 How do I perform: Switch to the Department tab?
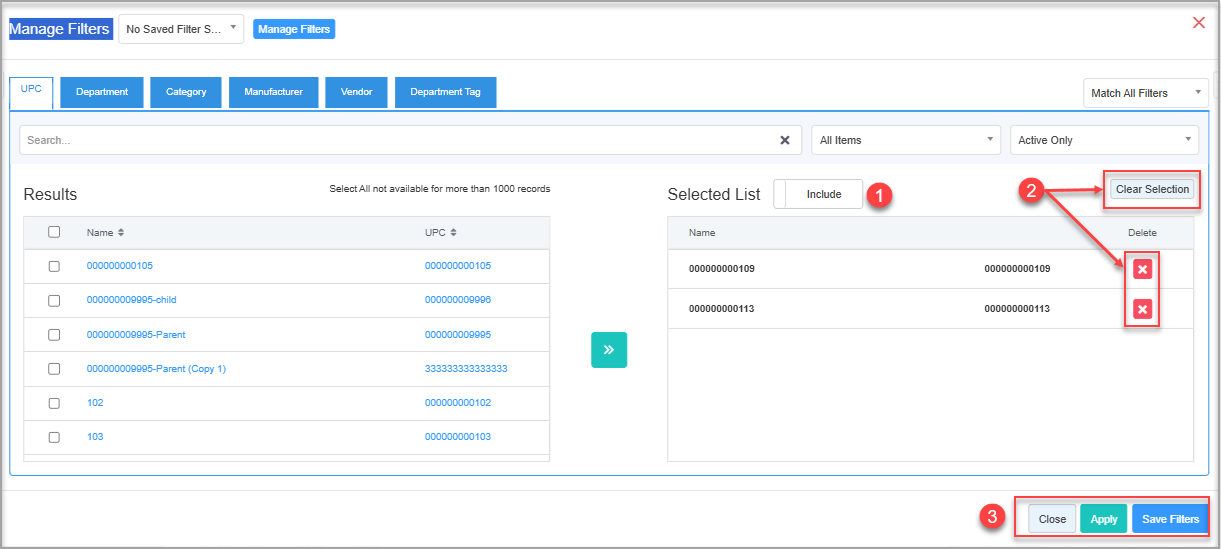coord(102,92)
